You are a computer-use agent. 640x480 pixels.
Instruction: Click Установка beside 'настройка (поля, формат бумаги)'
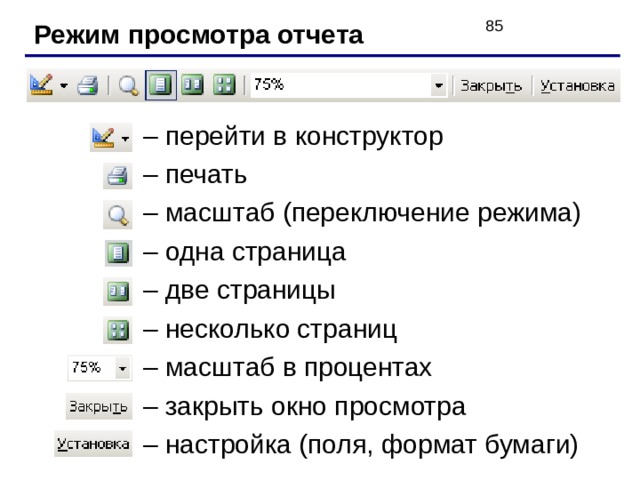(93, 444)
